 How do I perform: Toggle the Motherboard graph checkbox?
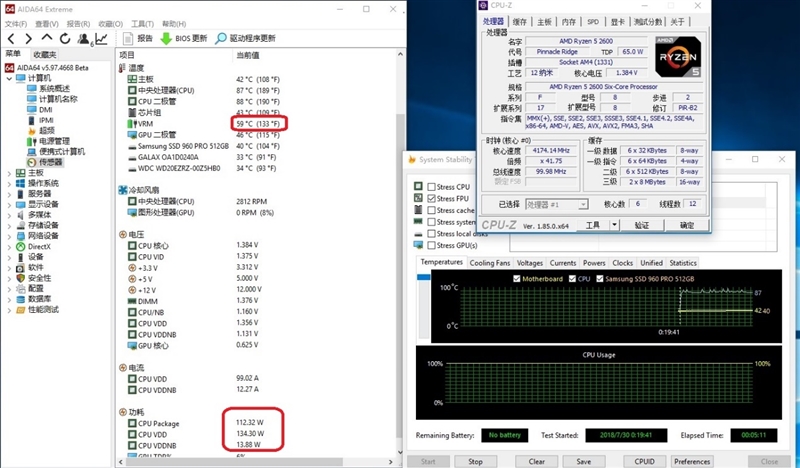pyautogui.click(x=517, y=279)
